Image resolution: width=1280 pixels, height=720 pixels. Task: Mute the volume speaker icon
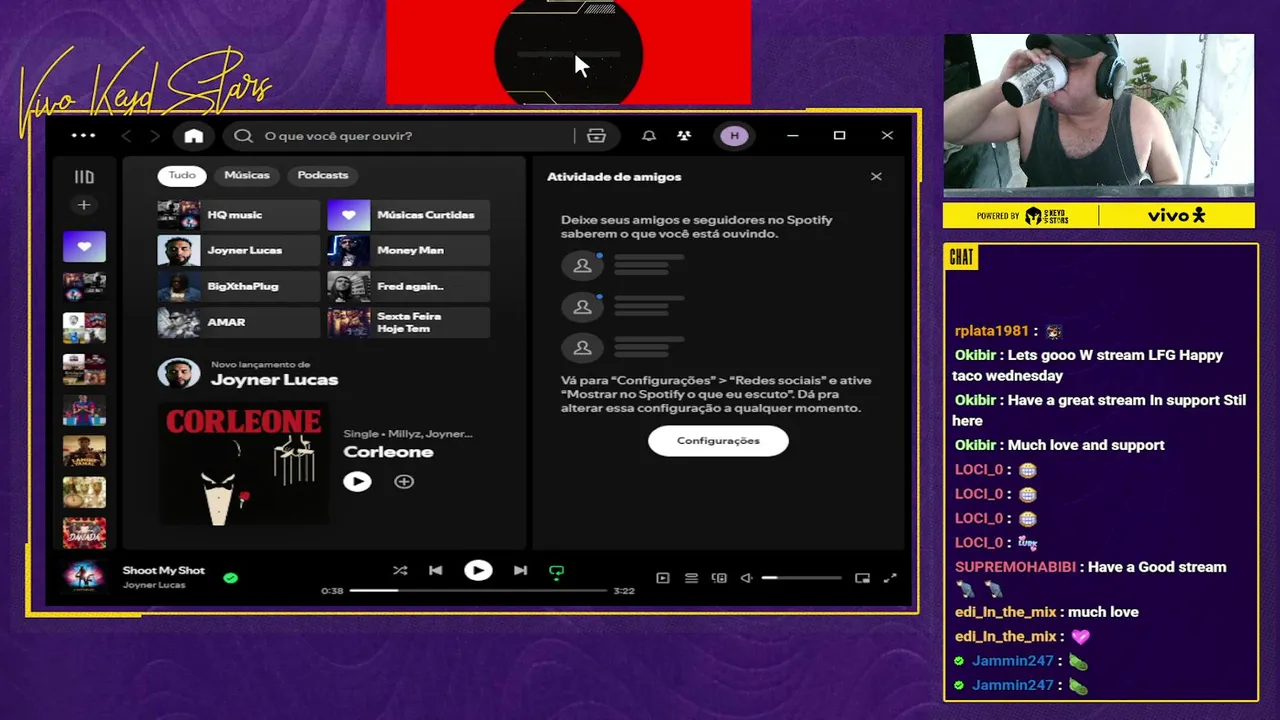(746, 578)
